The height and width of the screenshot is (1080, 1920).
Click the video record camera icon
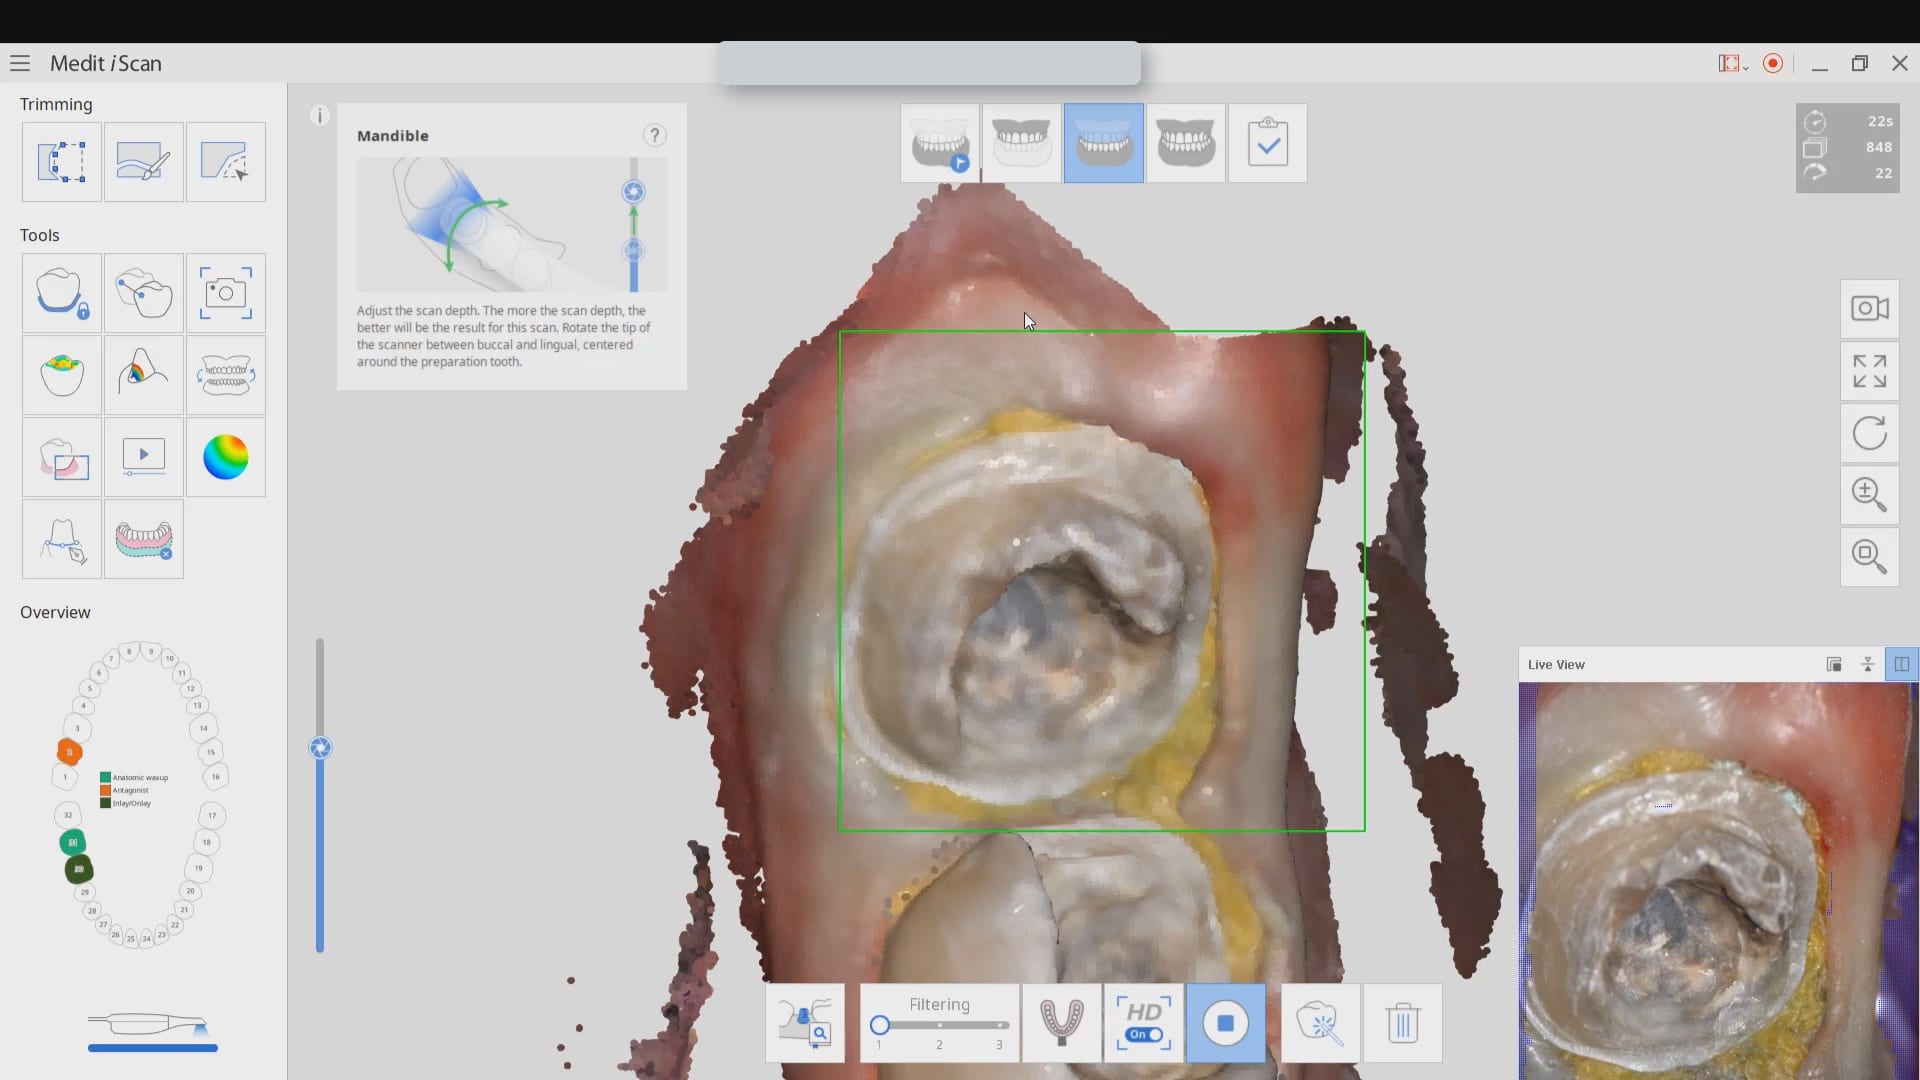point(1869,309)
